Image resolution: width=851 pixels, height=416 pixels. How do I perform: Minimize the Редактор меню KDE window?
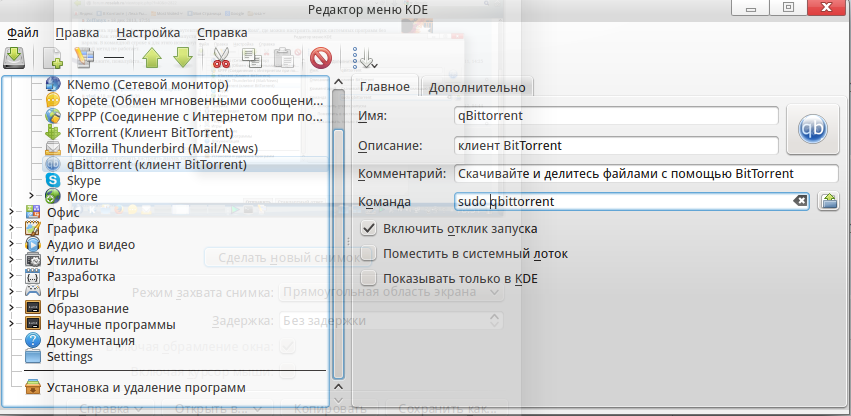(751, 8)
